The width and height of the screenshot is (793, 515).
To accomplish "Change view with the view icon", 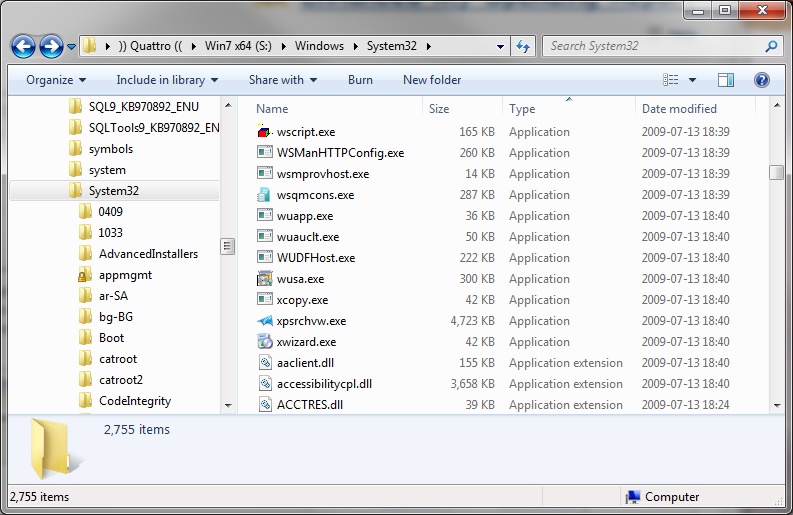I will 671,80.
